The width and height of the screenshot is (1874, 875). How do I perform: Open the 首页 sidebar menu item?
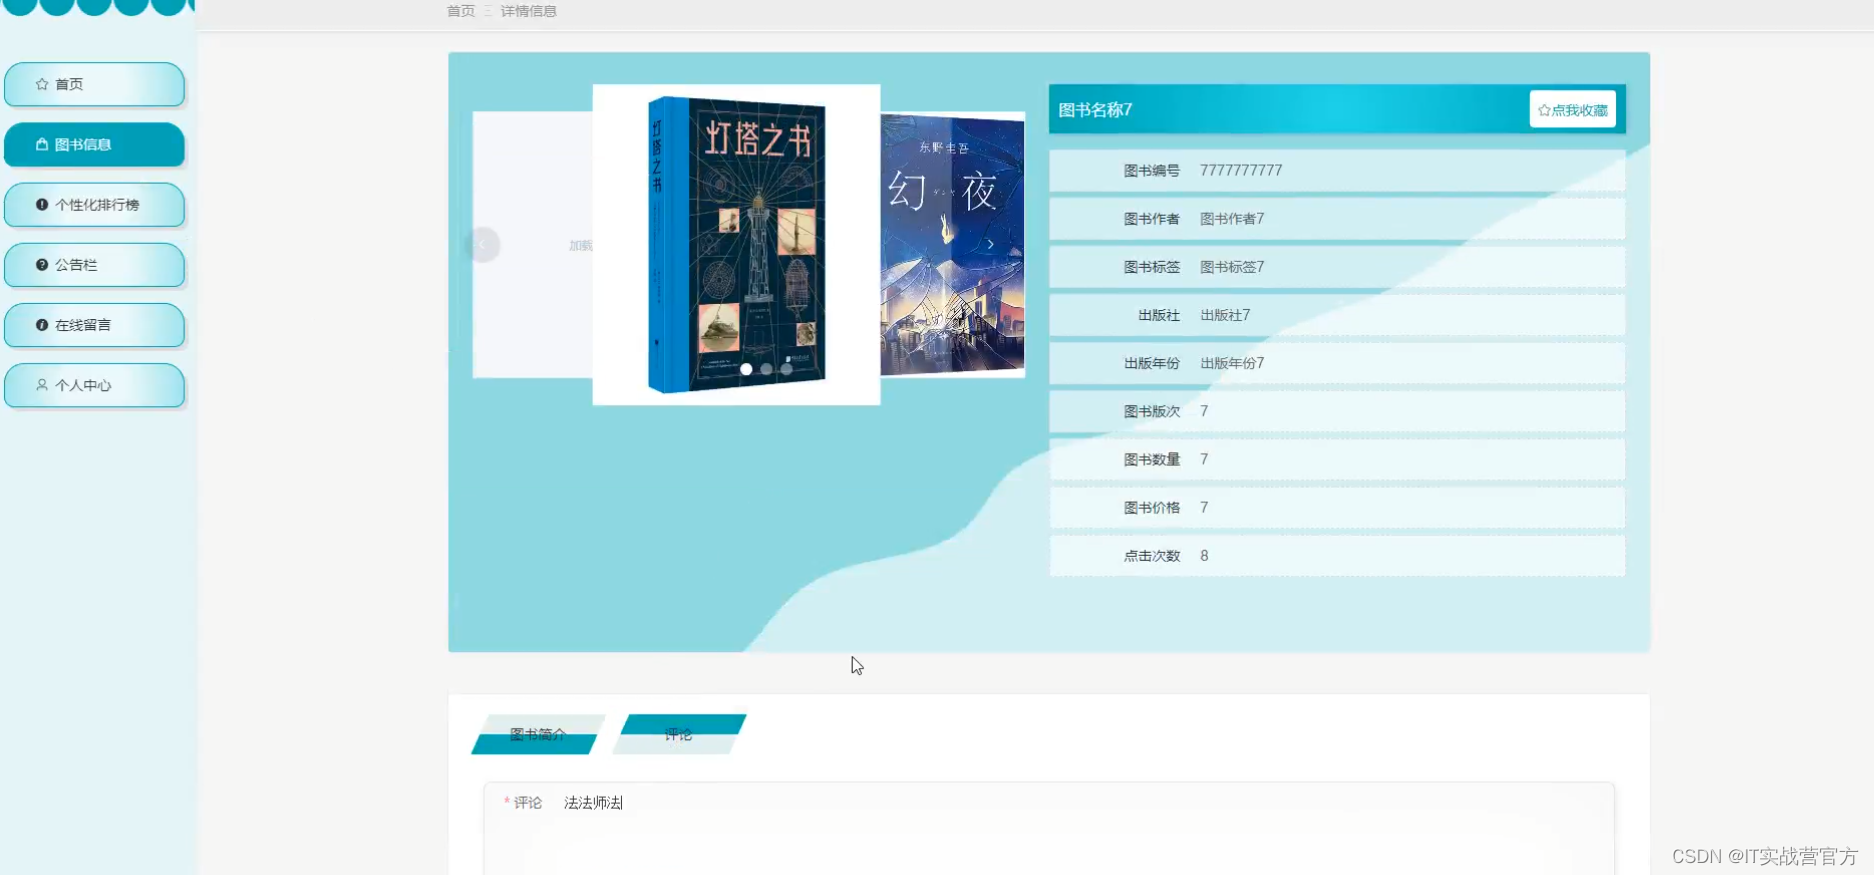click(x=94, y=85)
